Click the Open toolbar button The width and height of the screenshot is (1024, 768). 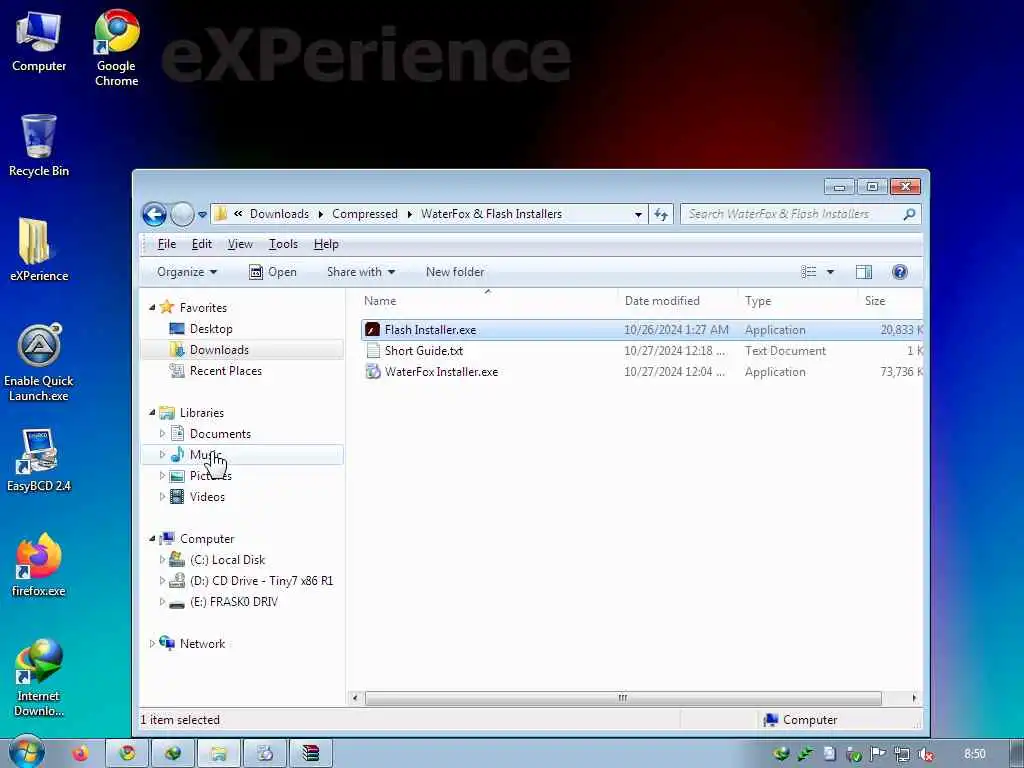click(x=273, y=272)
